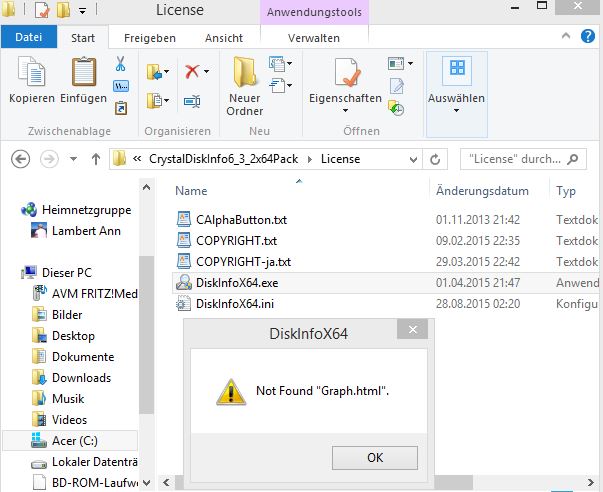Select Acer (C:) drive in sidebar
Screen dimensions: 603x492
(70, 440)
